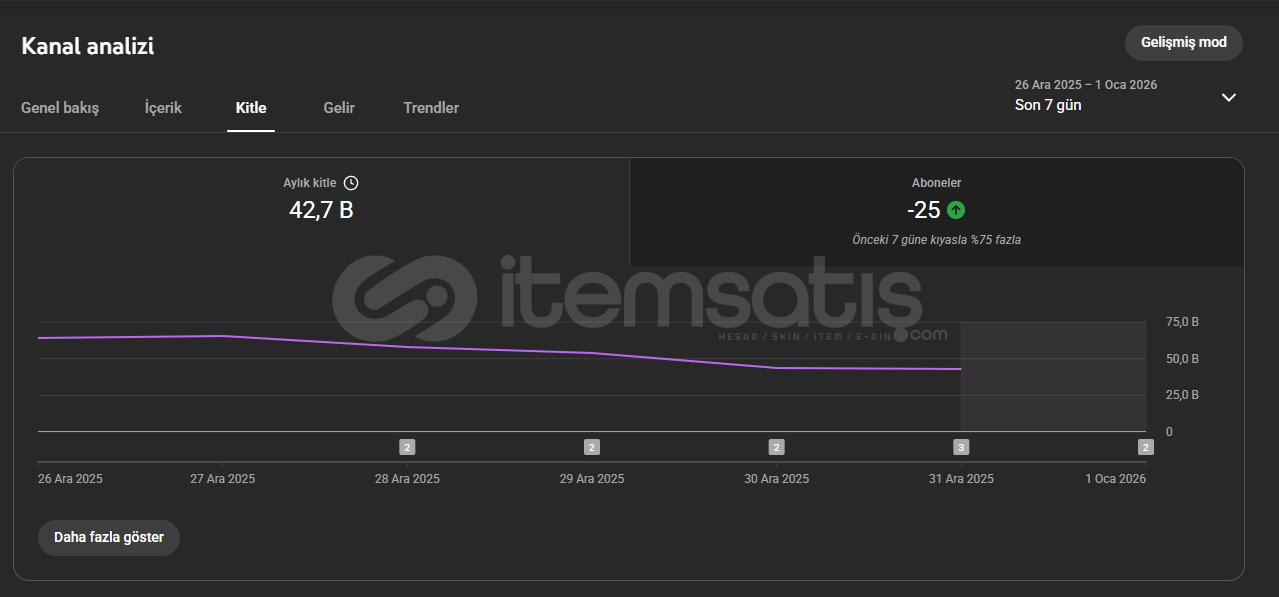
Task: Click the Gelişmiş mod button
Action: tap(1183, 43)
